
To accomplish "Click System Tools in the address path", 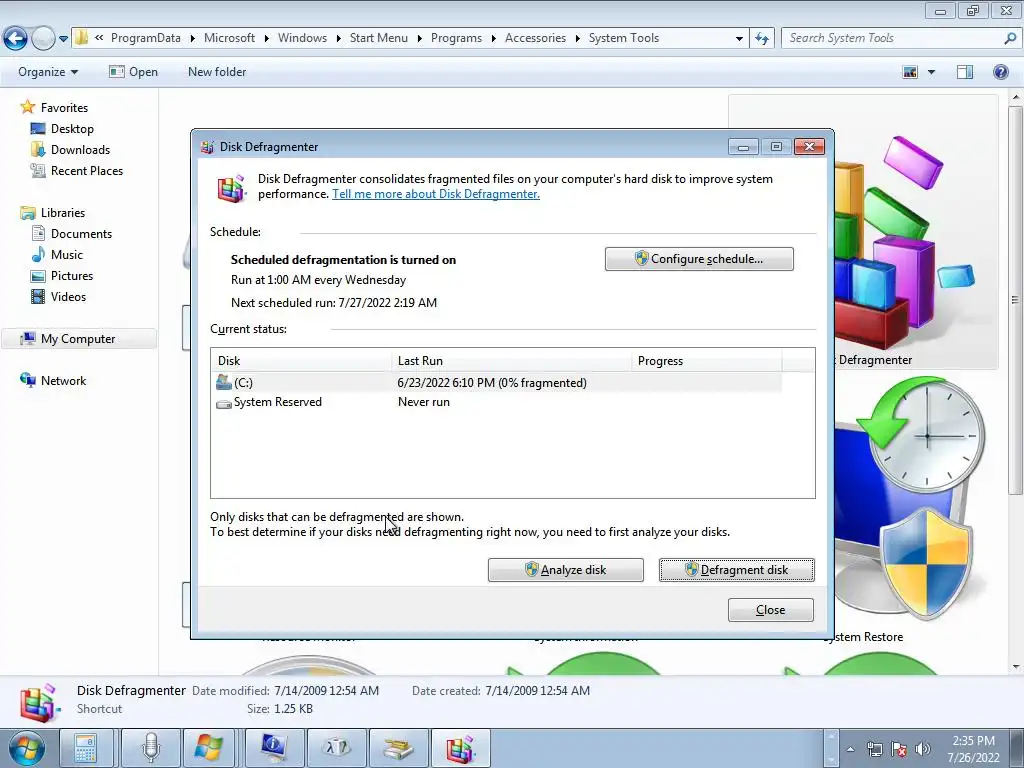I will [x=624, y=38].
